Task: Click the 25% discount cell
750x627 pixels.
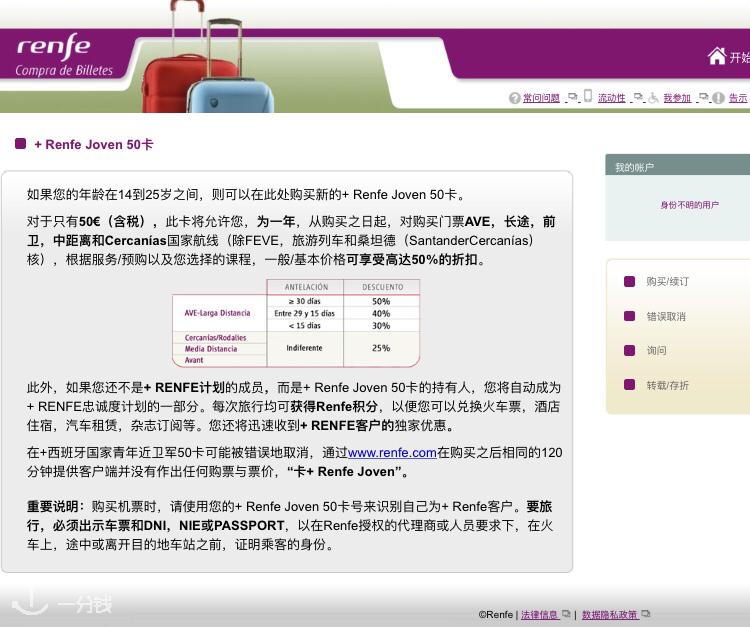Action: [381, 348]
